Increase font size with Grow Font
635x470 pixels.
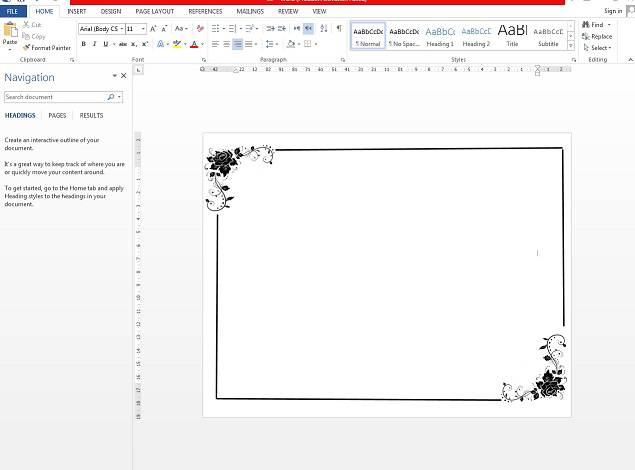(153, 29)
